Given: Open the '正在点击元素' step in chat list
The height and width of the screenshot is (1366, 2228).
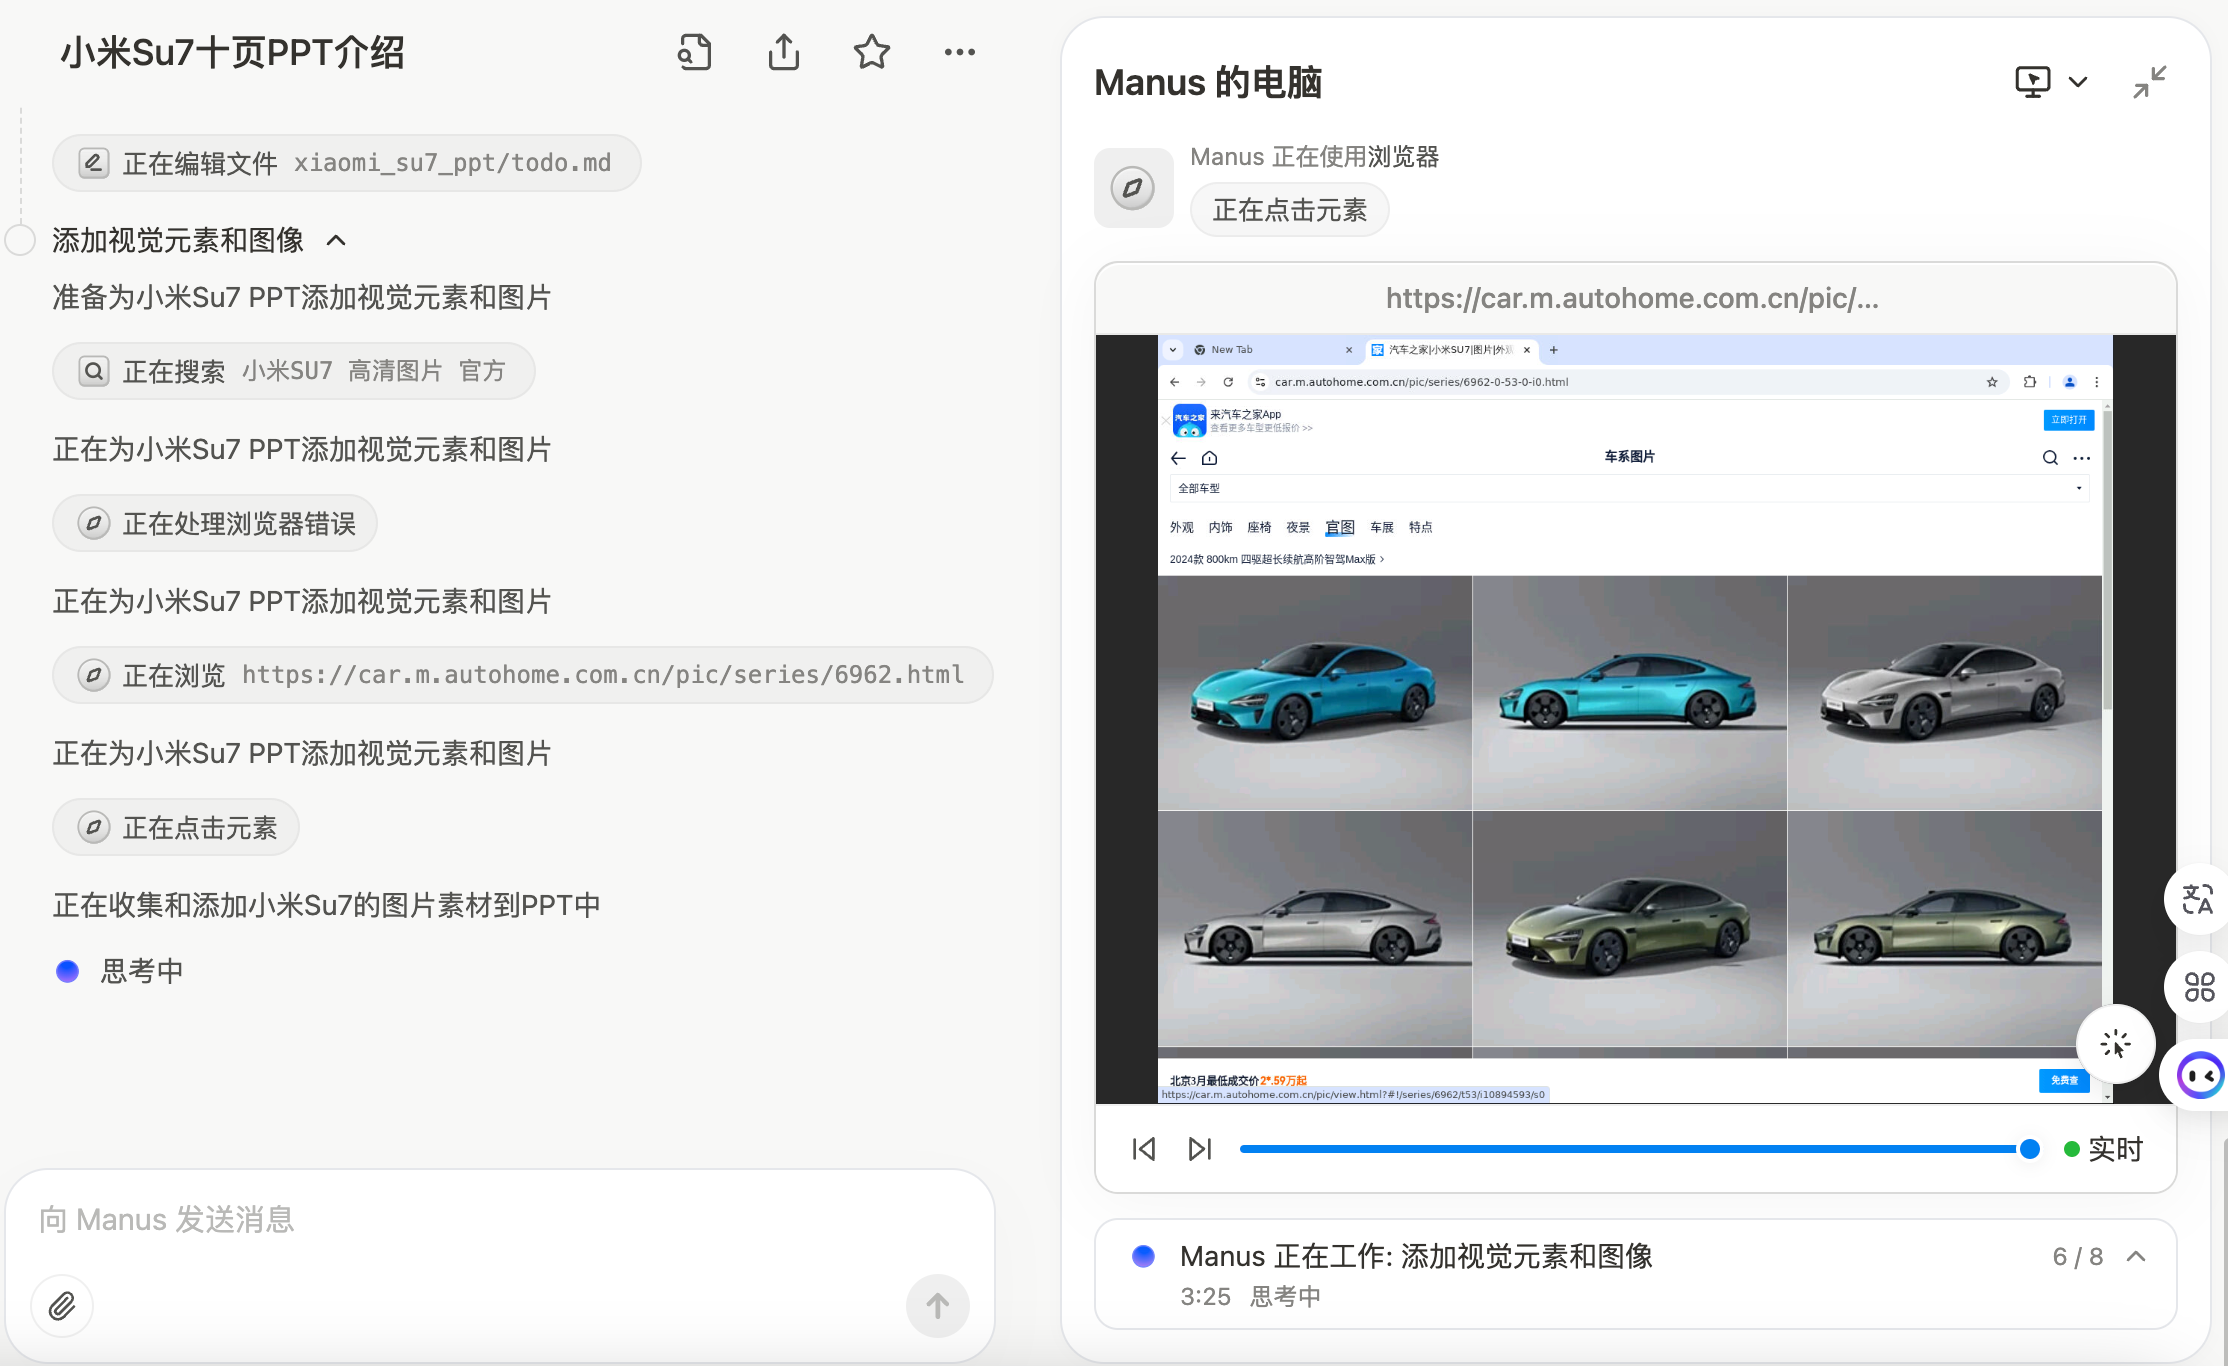Looking at the screenshot, I should click(176, 827).
